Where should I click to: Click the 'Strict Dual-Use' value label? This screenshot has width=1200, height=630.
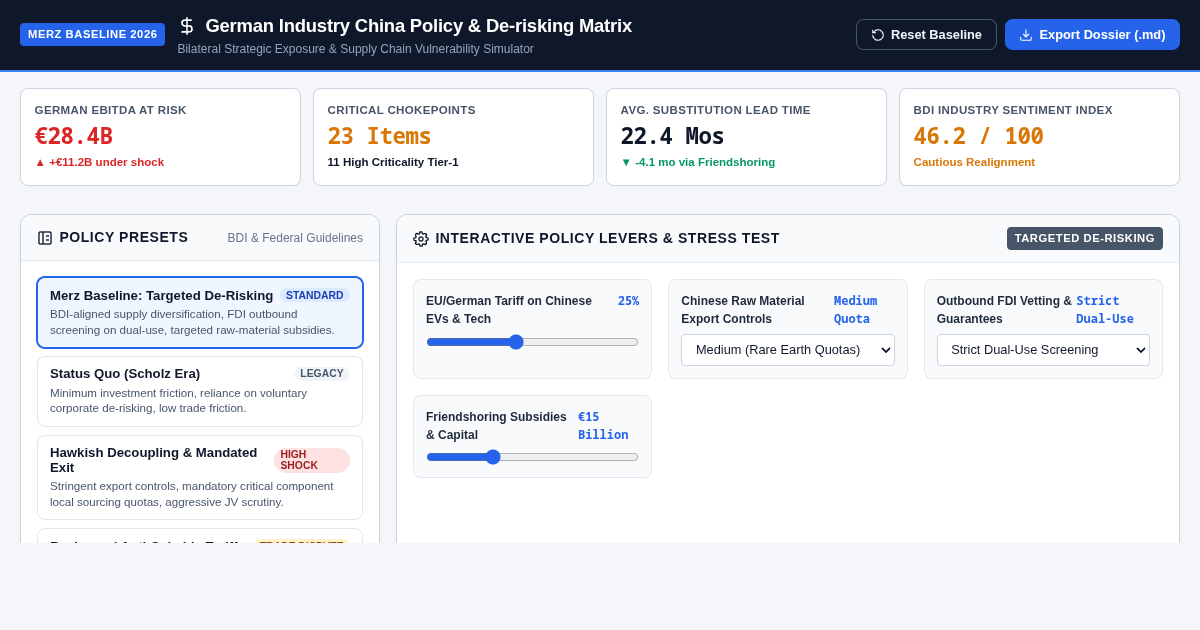1105,310
